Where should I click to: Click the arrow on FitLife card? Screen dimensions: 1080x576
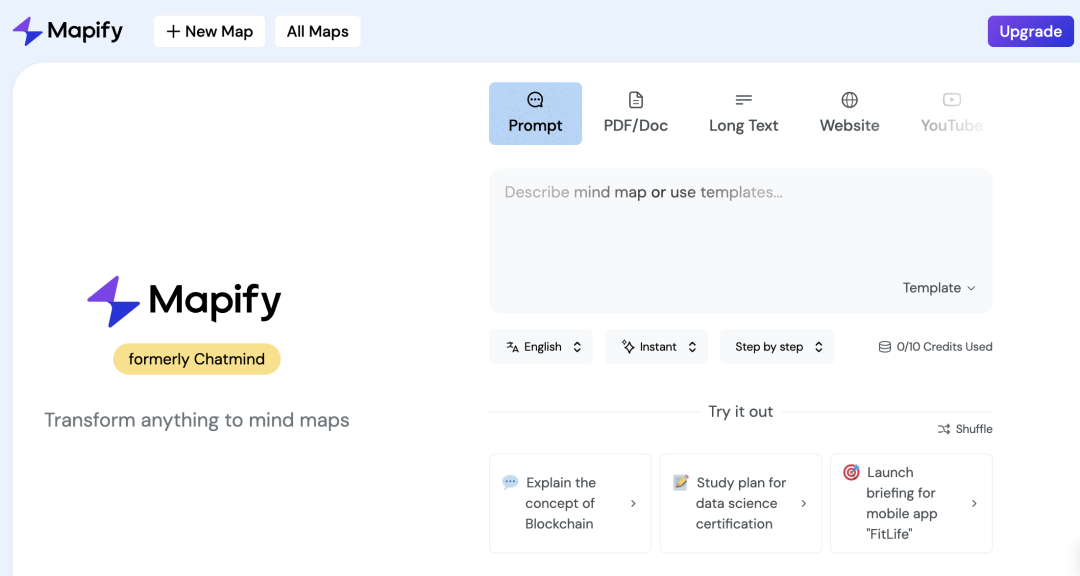pos(974,504)
